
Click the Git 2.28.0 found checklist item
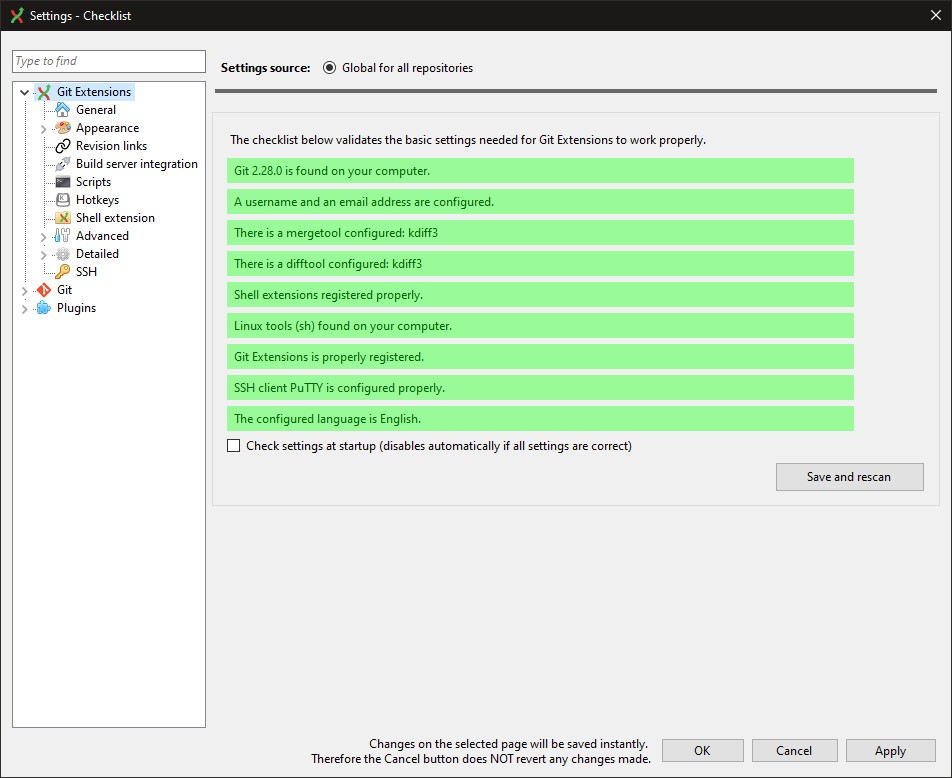[x=540, y=171]
